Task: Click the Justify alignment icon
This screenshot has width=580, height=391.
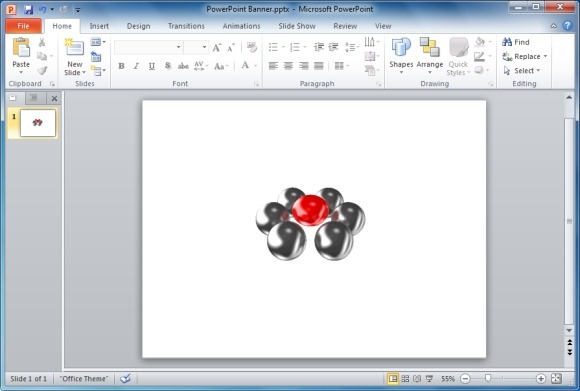Action: click(318, 66)
